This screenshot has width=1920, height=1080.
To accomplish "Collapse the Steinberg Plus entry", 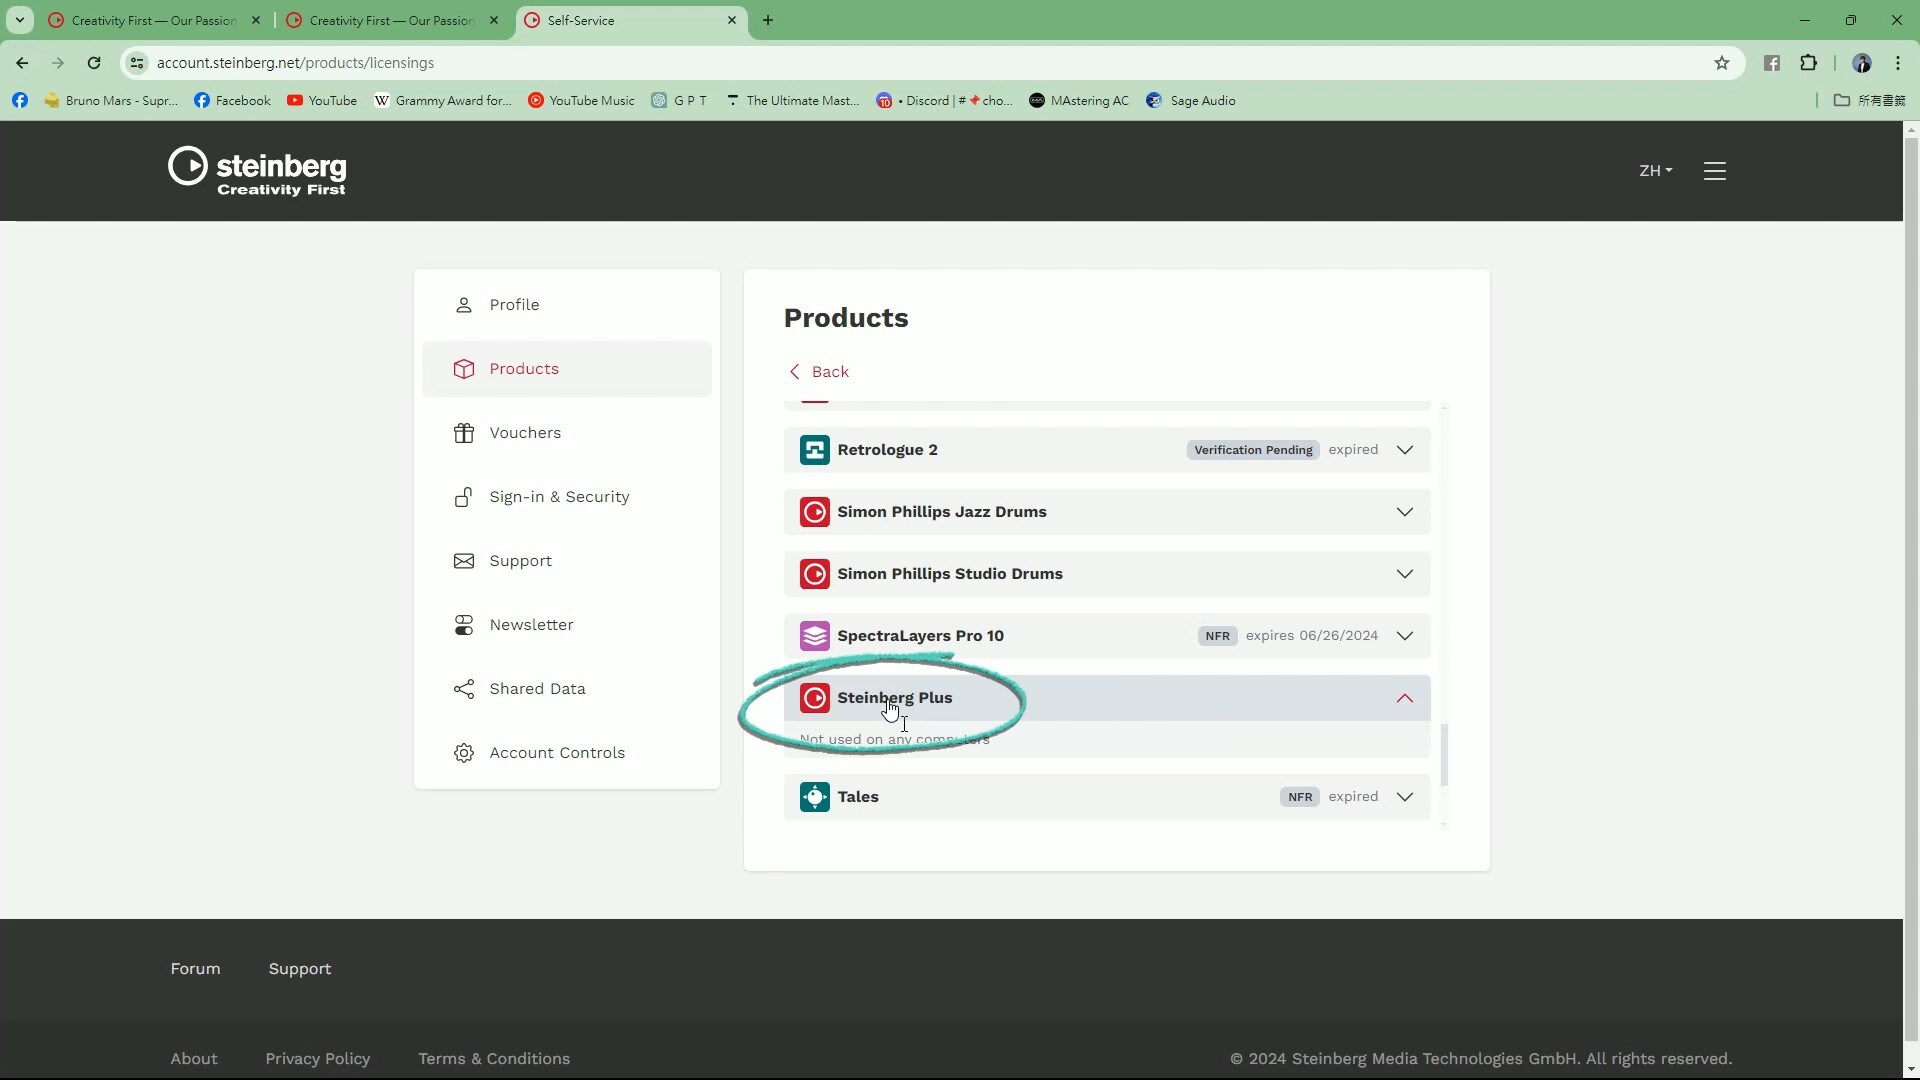I will click(1404, 698).
